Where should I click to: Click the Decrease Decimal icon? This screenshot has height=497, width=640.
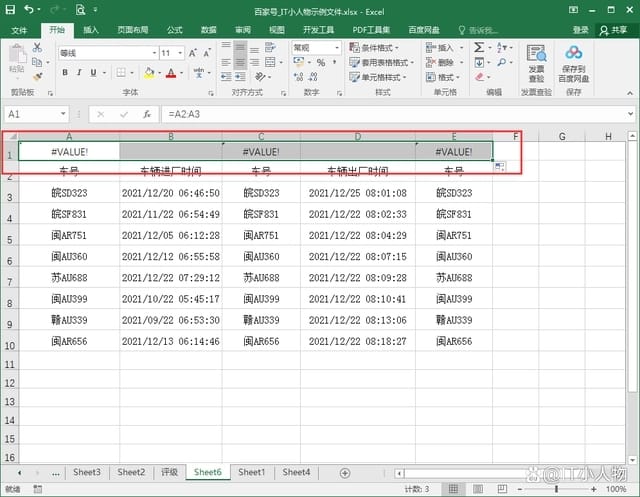coord(313,77)
